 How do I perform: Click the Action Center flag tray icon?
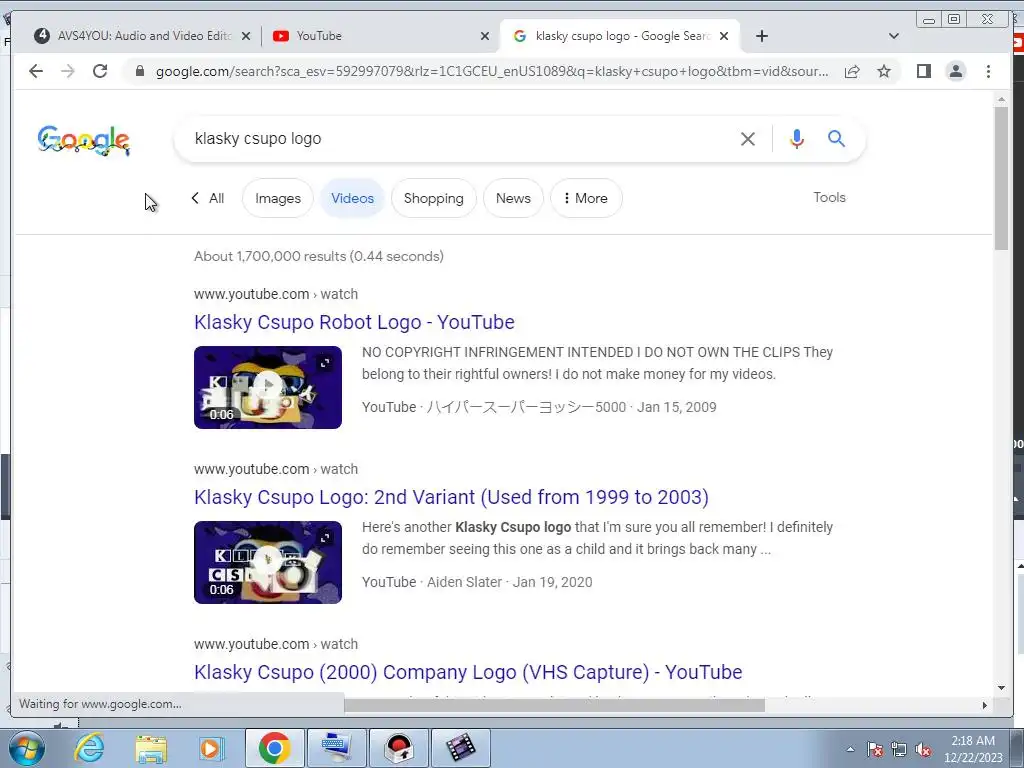click(875, 750)
